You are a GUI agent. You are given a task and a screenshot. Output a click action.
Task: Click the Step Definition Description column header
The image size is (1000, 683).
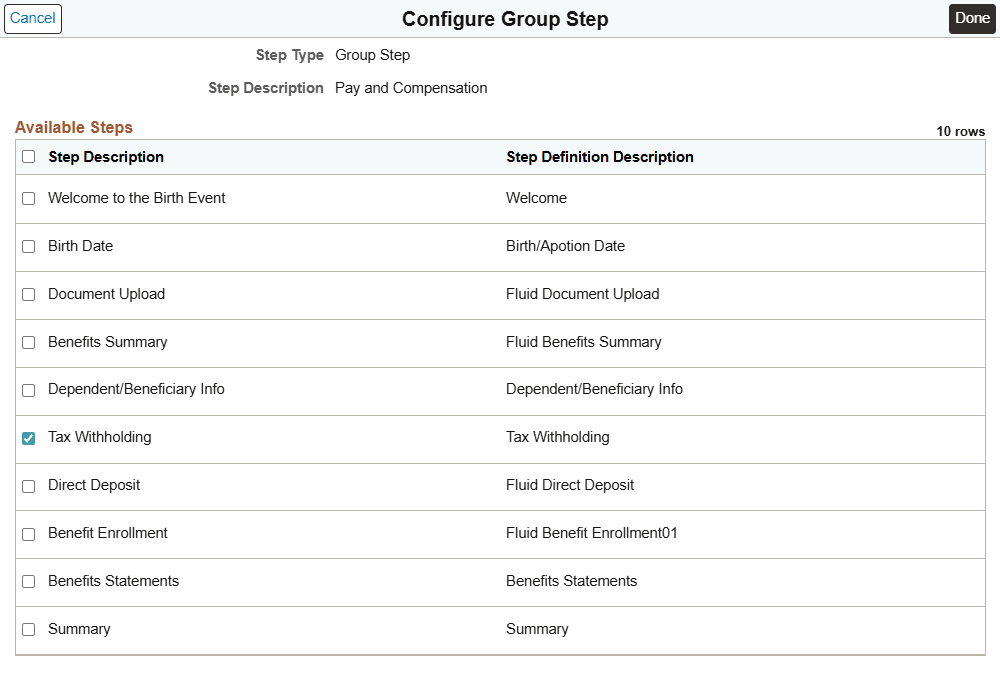click(598, 157)
